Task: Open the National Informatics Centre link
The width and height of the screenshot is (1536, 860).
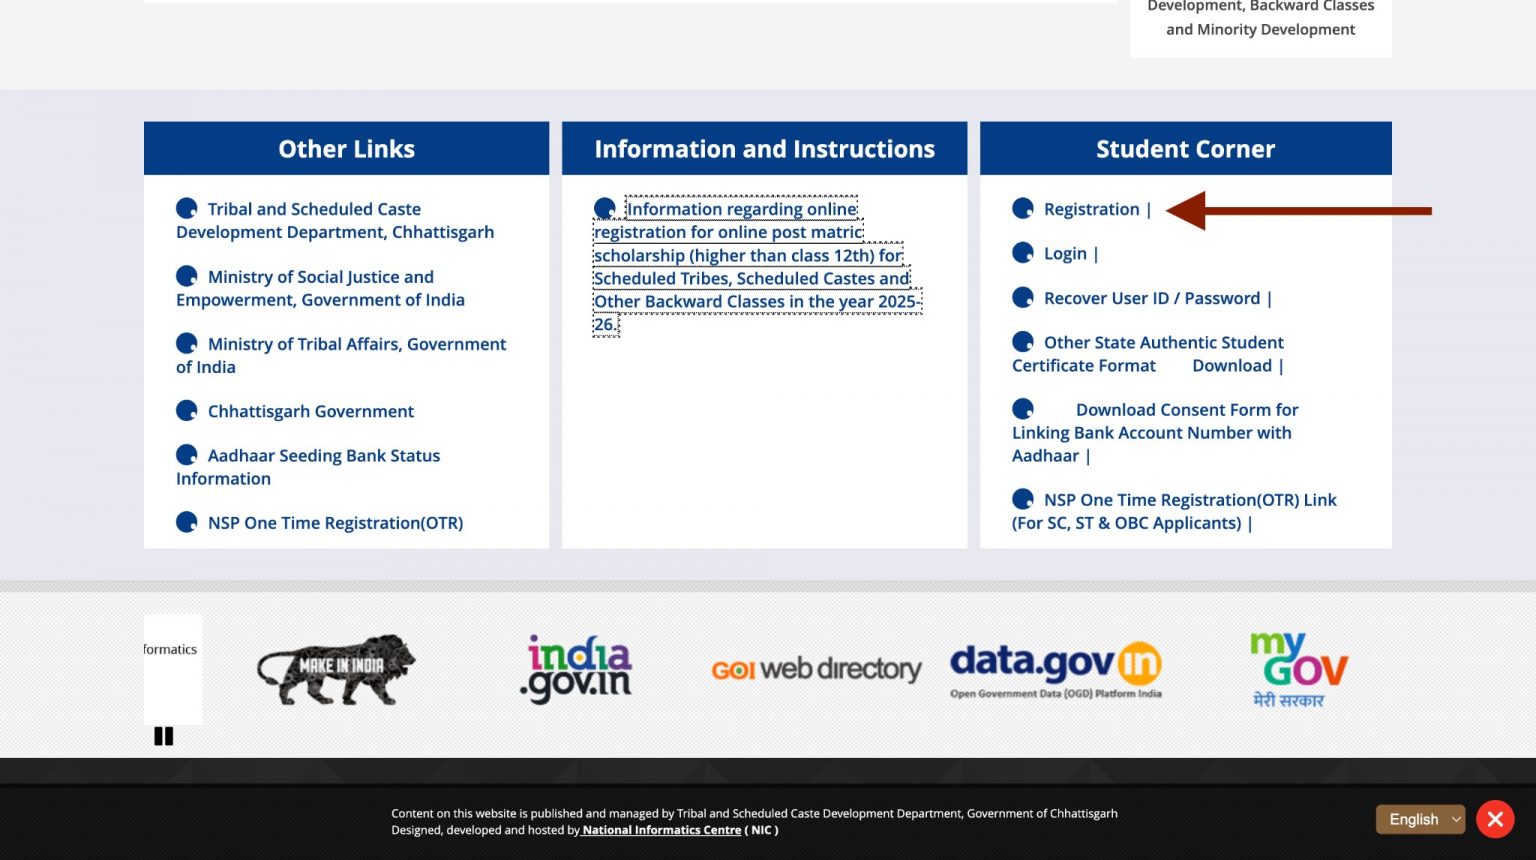Action: click(662, 830)
